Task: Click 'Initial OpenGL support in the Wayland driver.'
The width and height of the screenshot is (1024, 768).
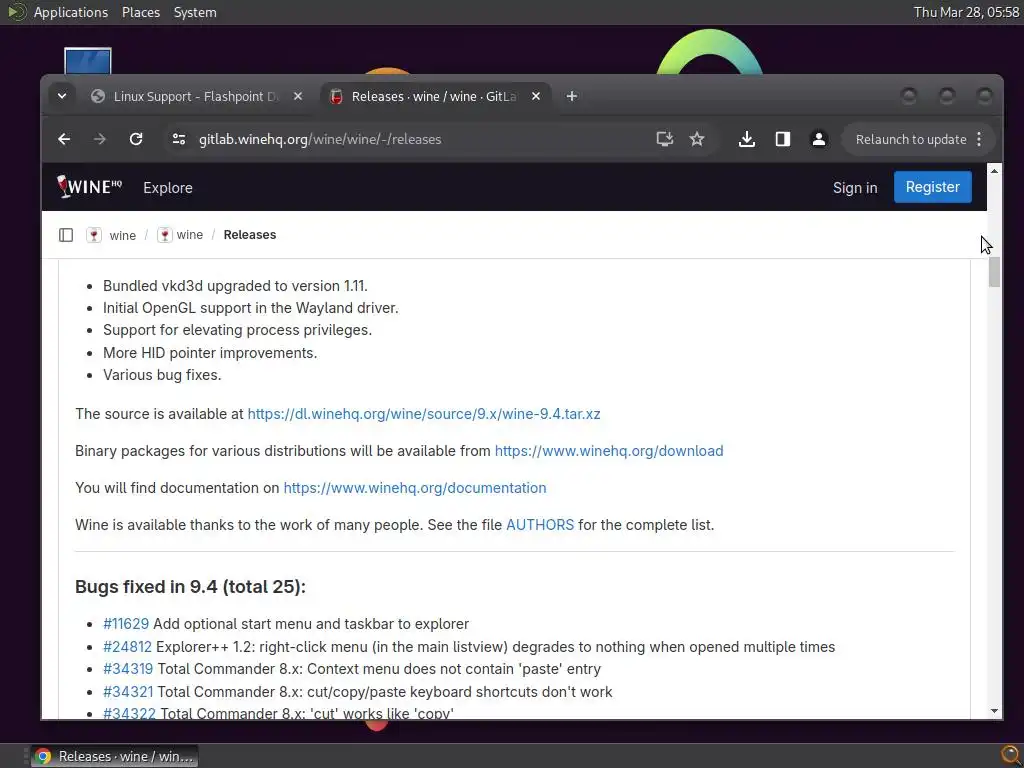Action: [x=251, y=308]
